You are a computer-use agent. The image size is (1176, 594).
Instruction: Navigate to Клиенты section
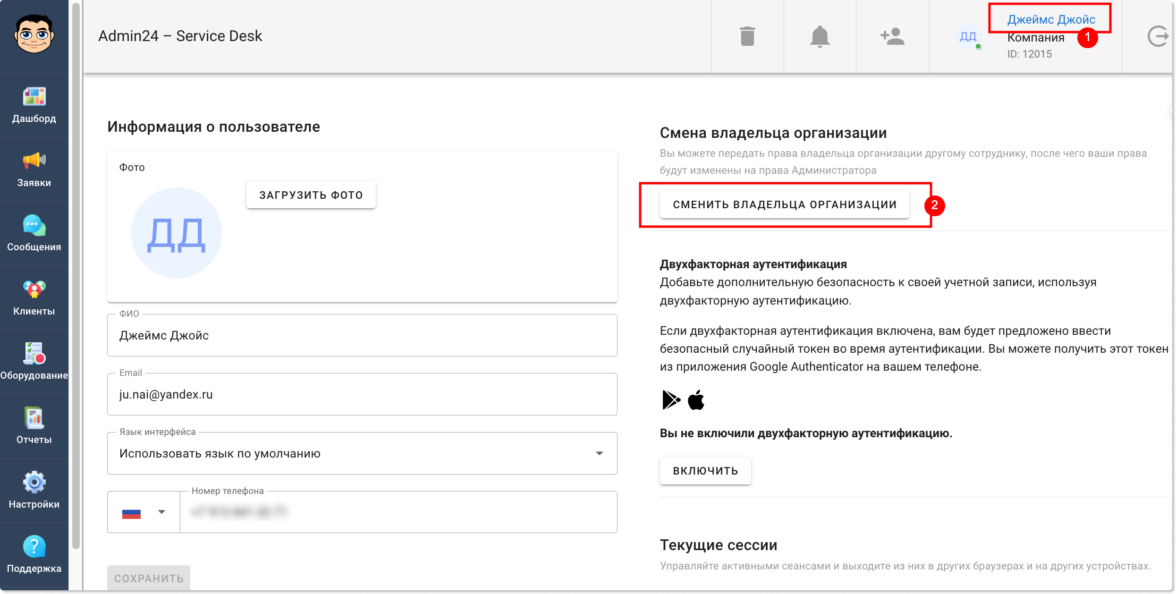(34, 298)
